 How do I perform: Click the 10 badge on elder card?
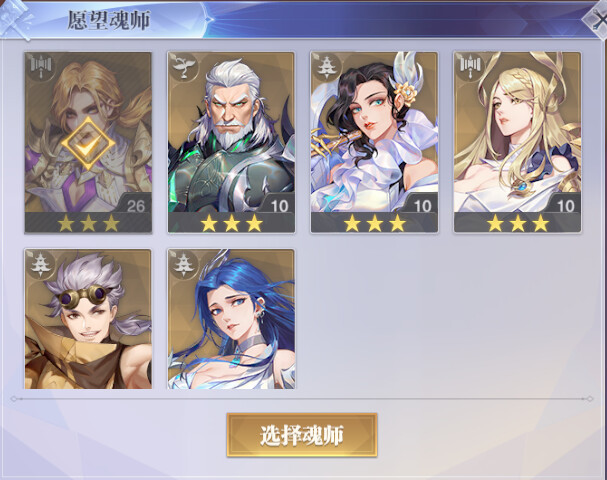coord(279,206)
